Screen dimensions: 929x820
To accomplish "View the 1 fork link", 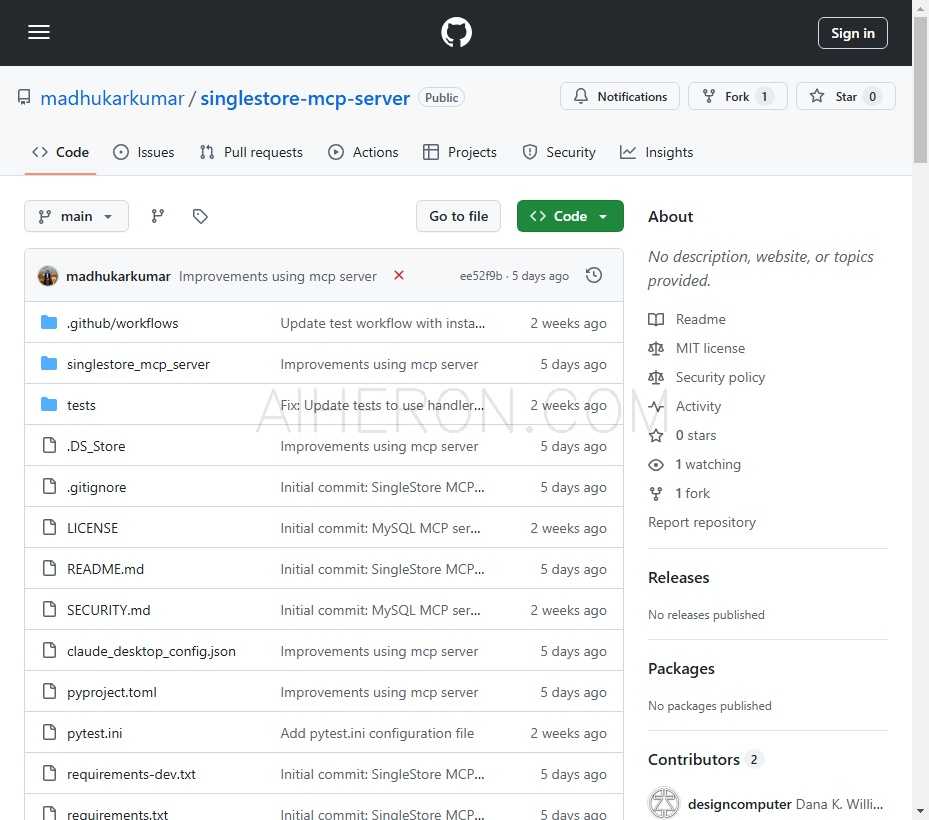I will point(679,494).
